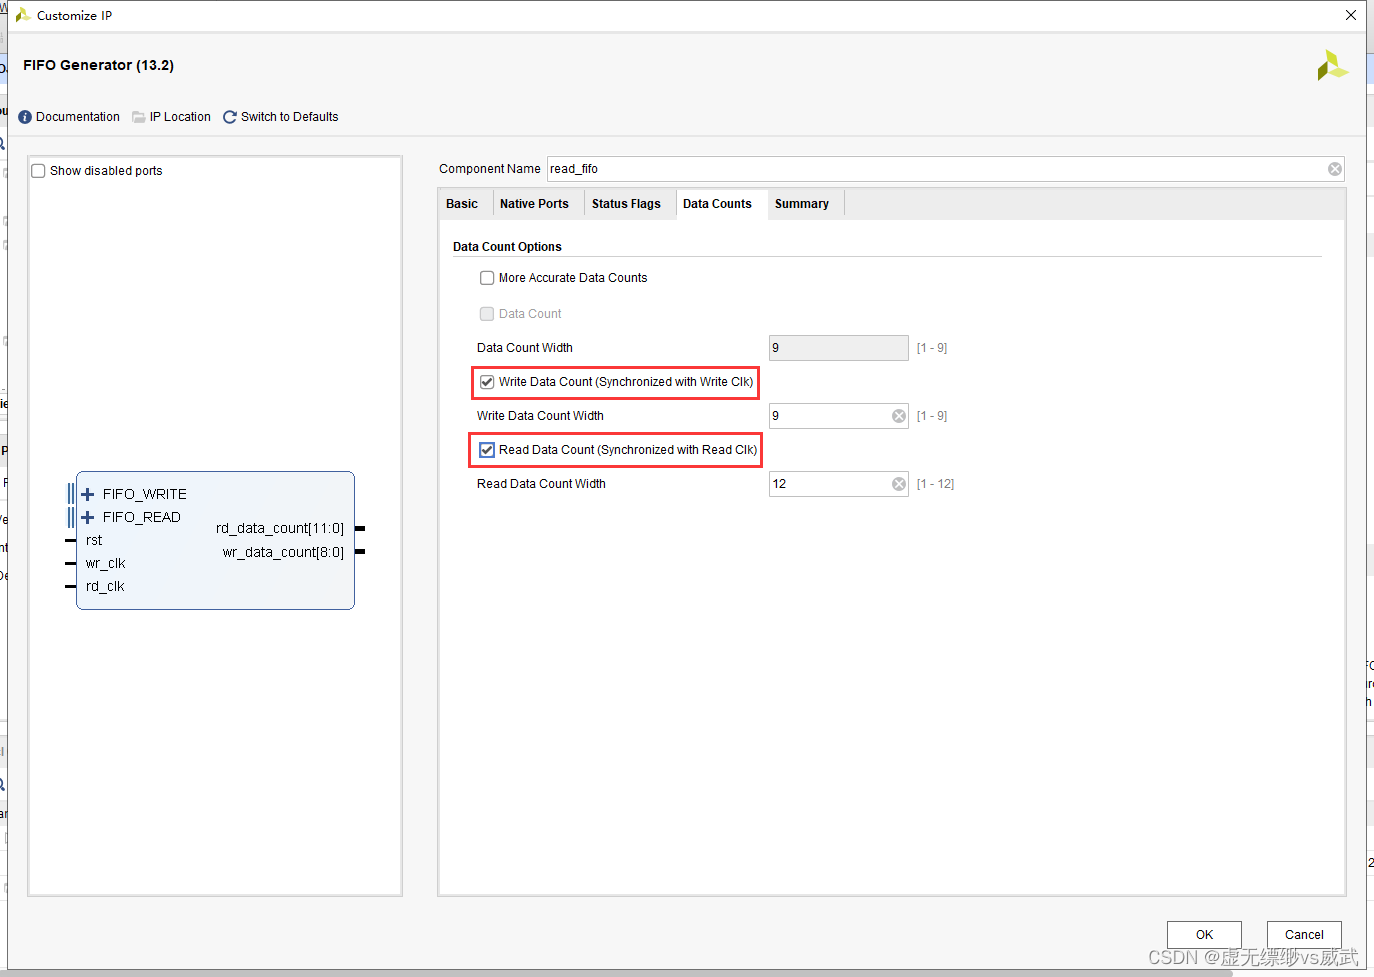
Task: Expand the FIFO_READ interface plus icon
Action: (88, 517)
